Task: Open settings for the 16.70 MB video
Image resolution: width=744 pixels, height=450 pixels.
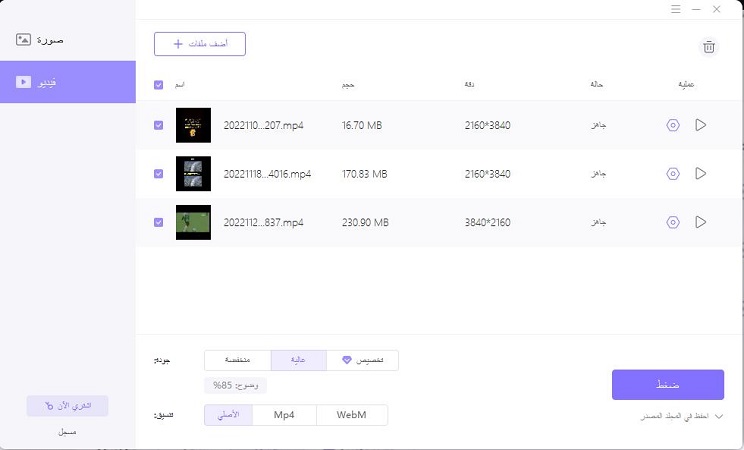Action: tap(673, 125)
